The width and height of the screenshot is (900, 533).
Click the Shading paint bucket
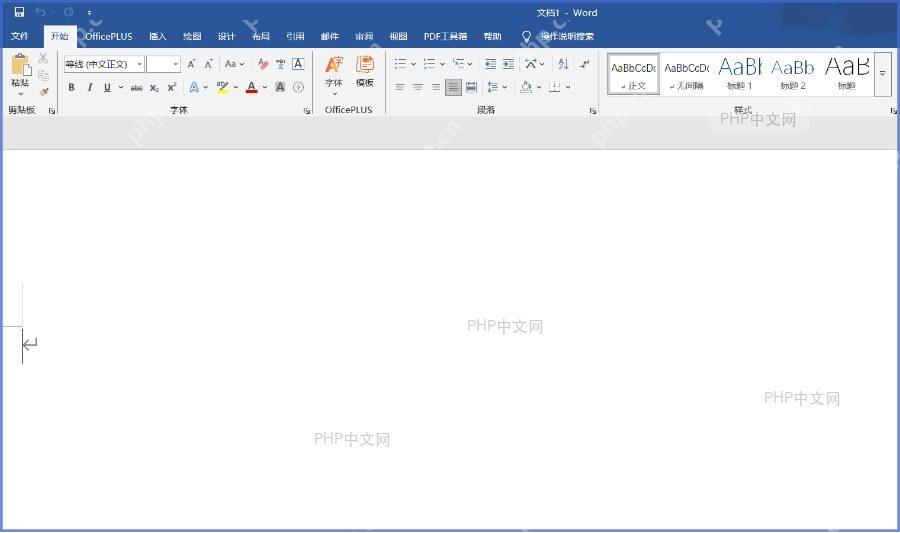click(526, 87)
